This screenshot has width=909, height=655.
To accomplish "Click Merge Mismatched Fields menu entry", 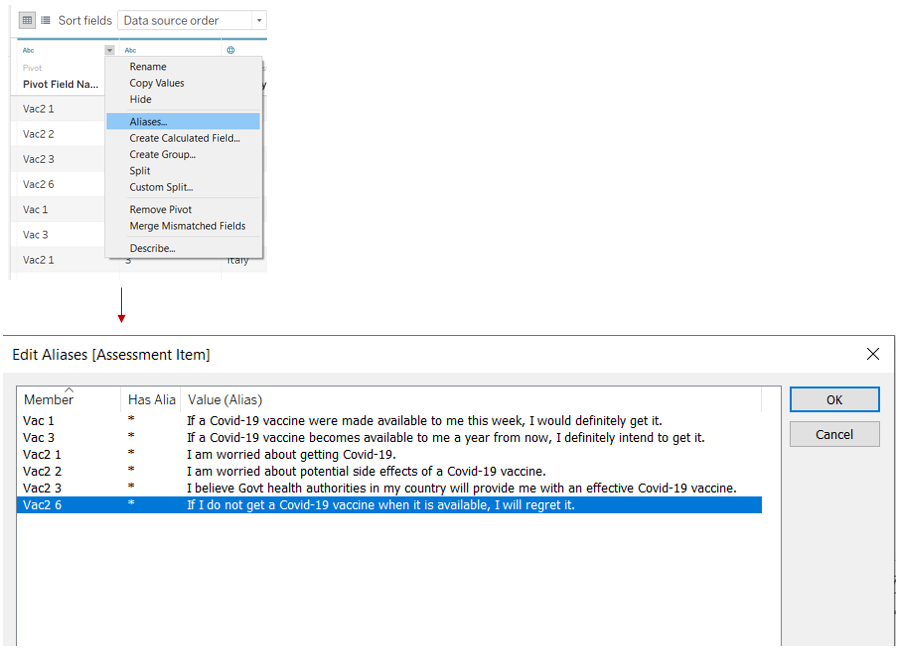I will (x=187, y=226).
